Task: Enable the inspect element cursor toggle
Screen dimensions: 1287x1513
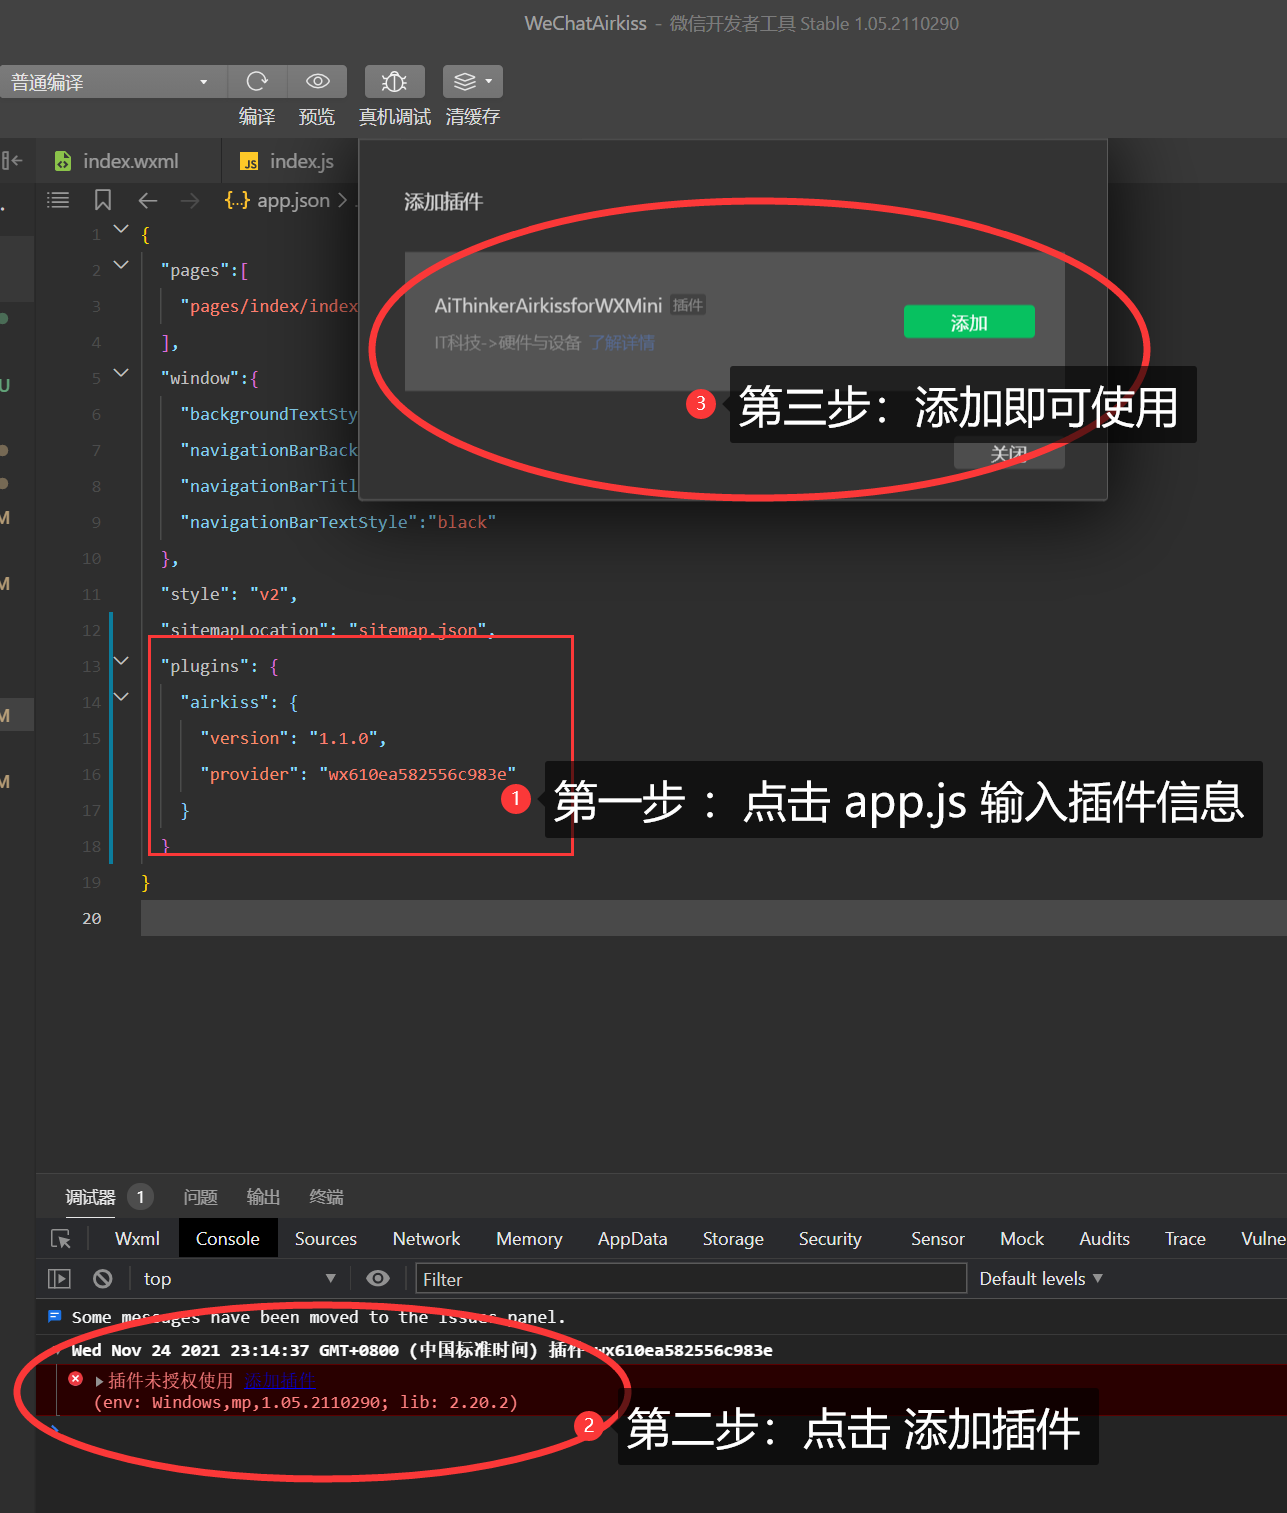Action: (61, 1238)
